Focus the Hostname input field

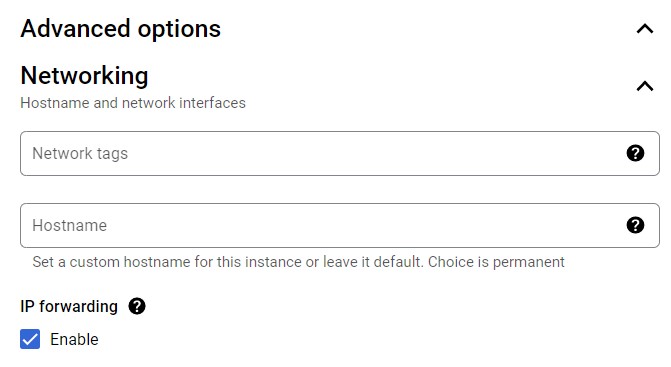point(340,225)
